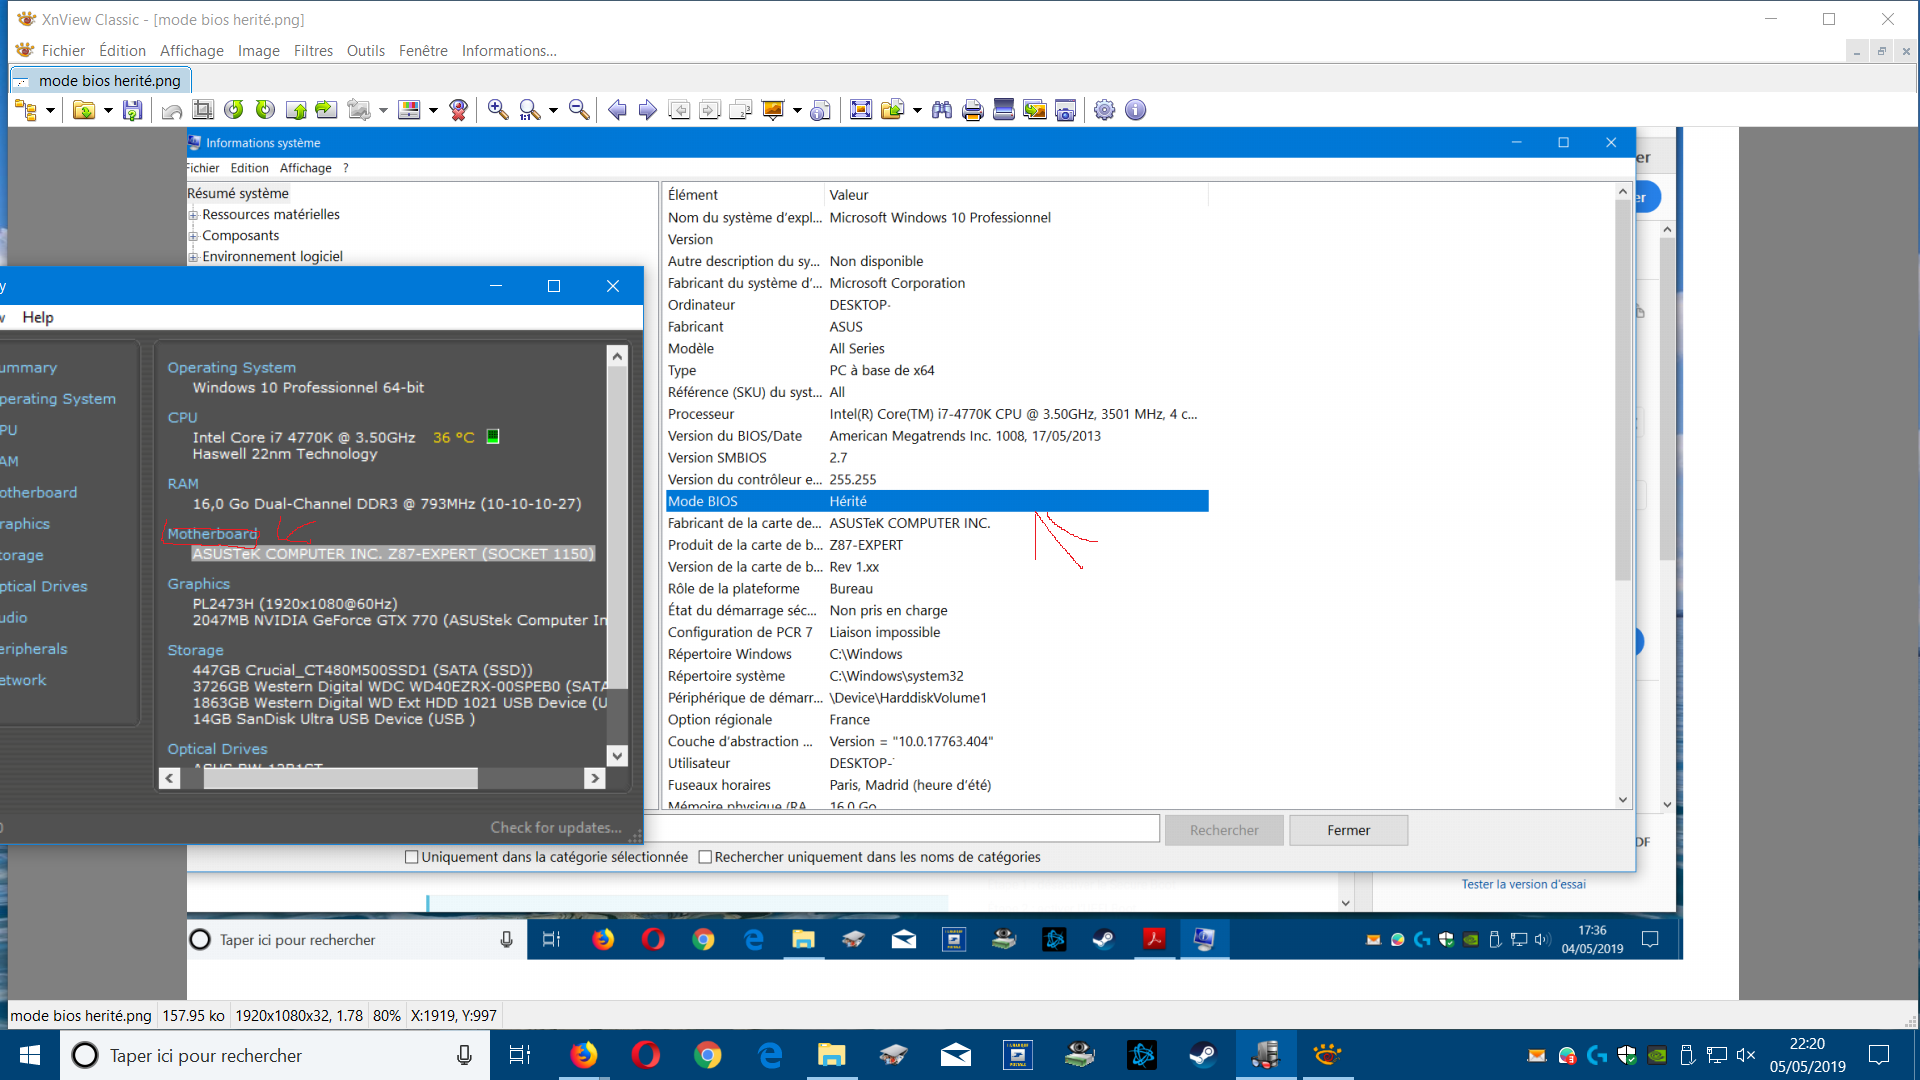Open the Filtres menu

313,51
